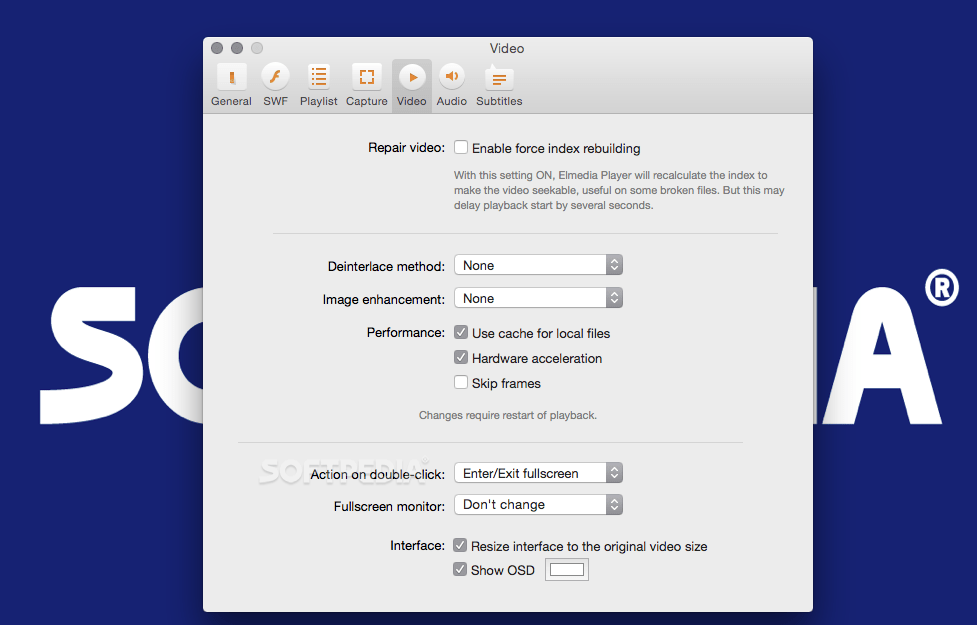Uncheck resize interface to original video size
This screenshot has height=625, width=977.
click(460, 545)
